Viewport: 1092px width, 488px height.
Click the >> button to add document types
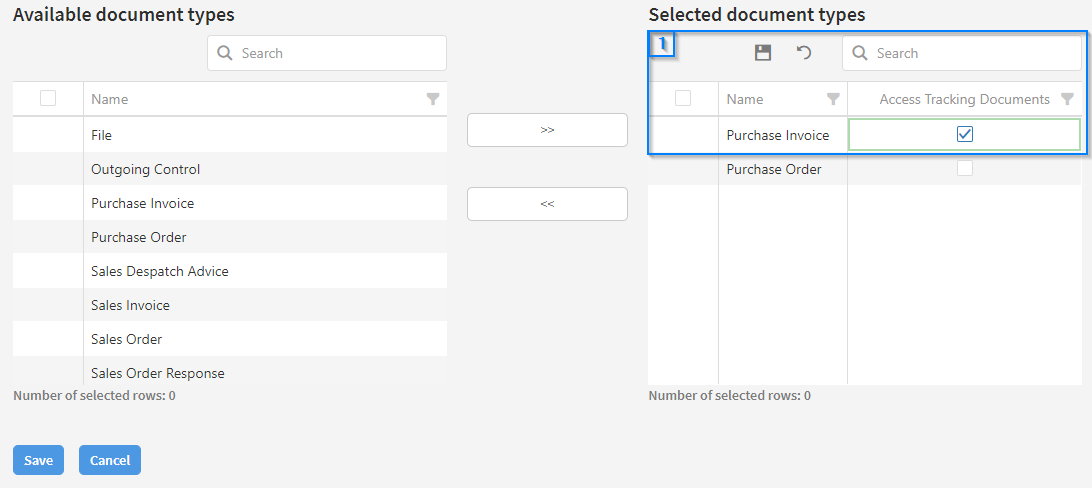click(547, 130)
